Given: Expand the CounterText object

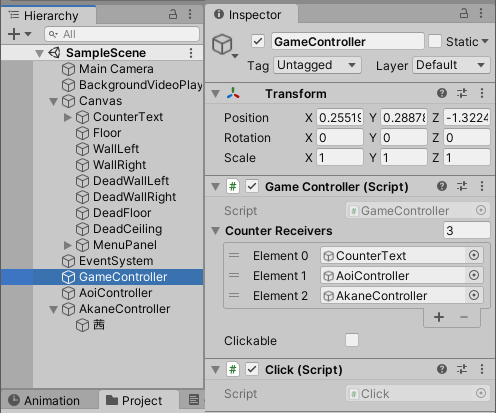Looking at the screenshot, I should [67, 117].
